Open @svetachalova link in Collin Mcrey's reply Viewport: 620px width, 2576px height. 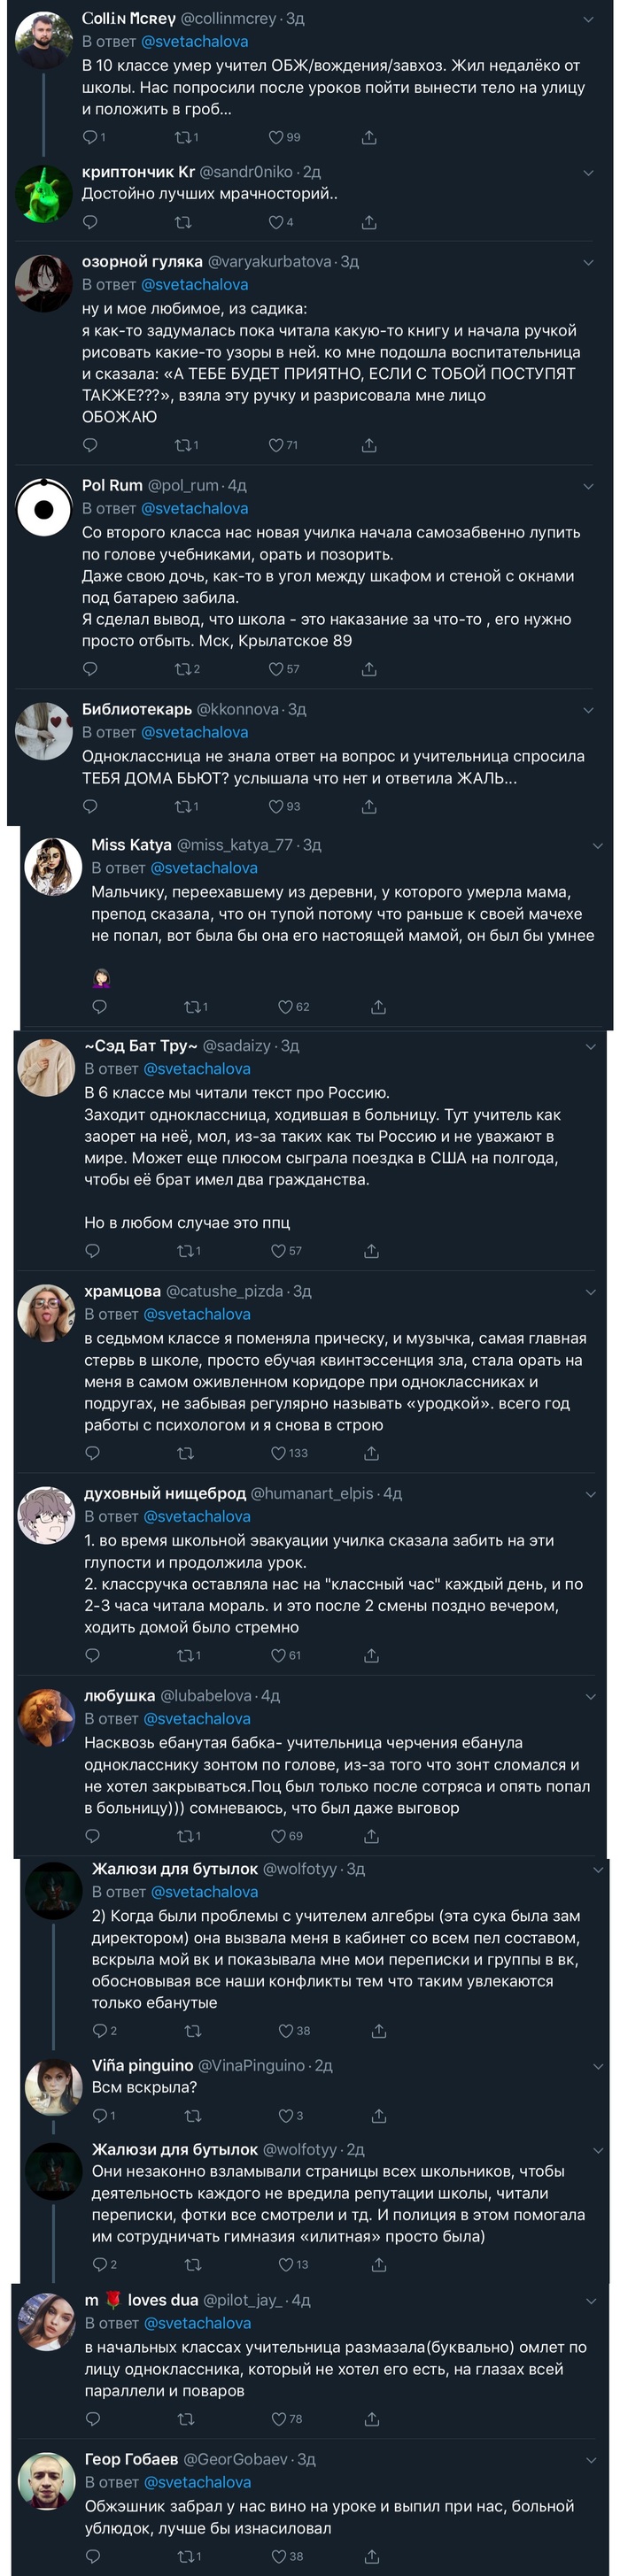[194, 42]
